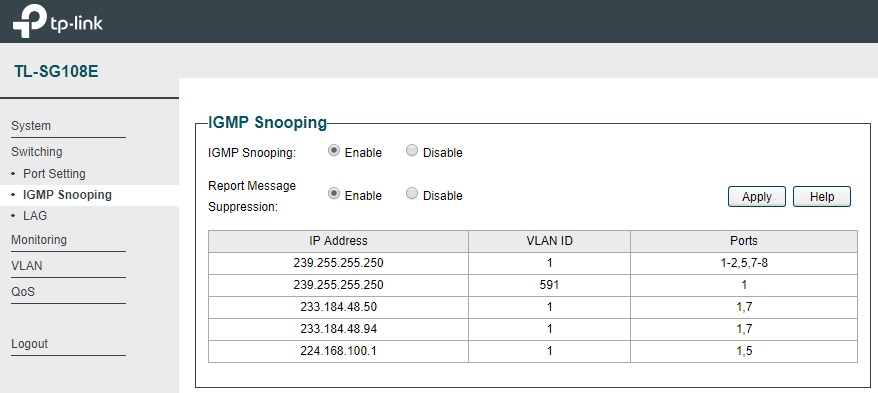878x393 pixels.
Task: Go to Port Setting page
Action: [54, 174]
